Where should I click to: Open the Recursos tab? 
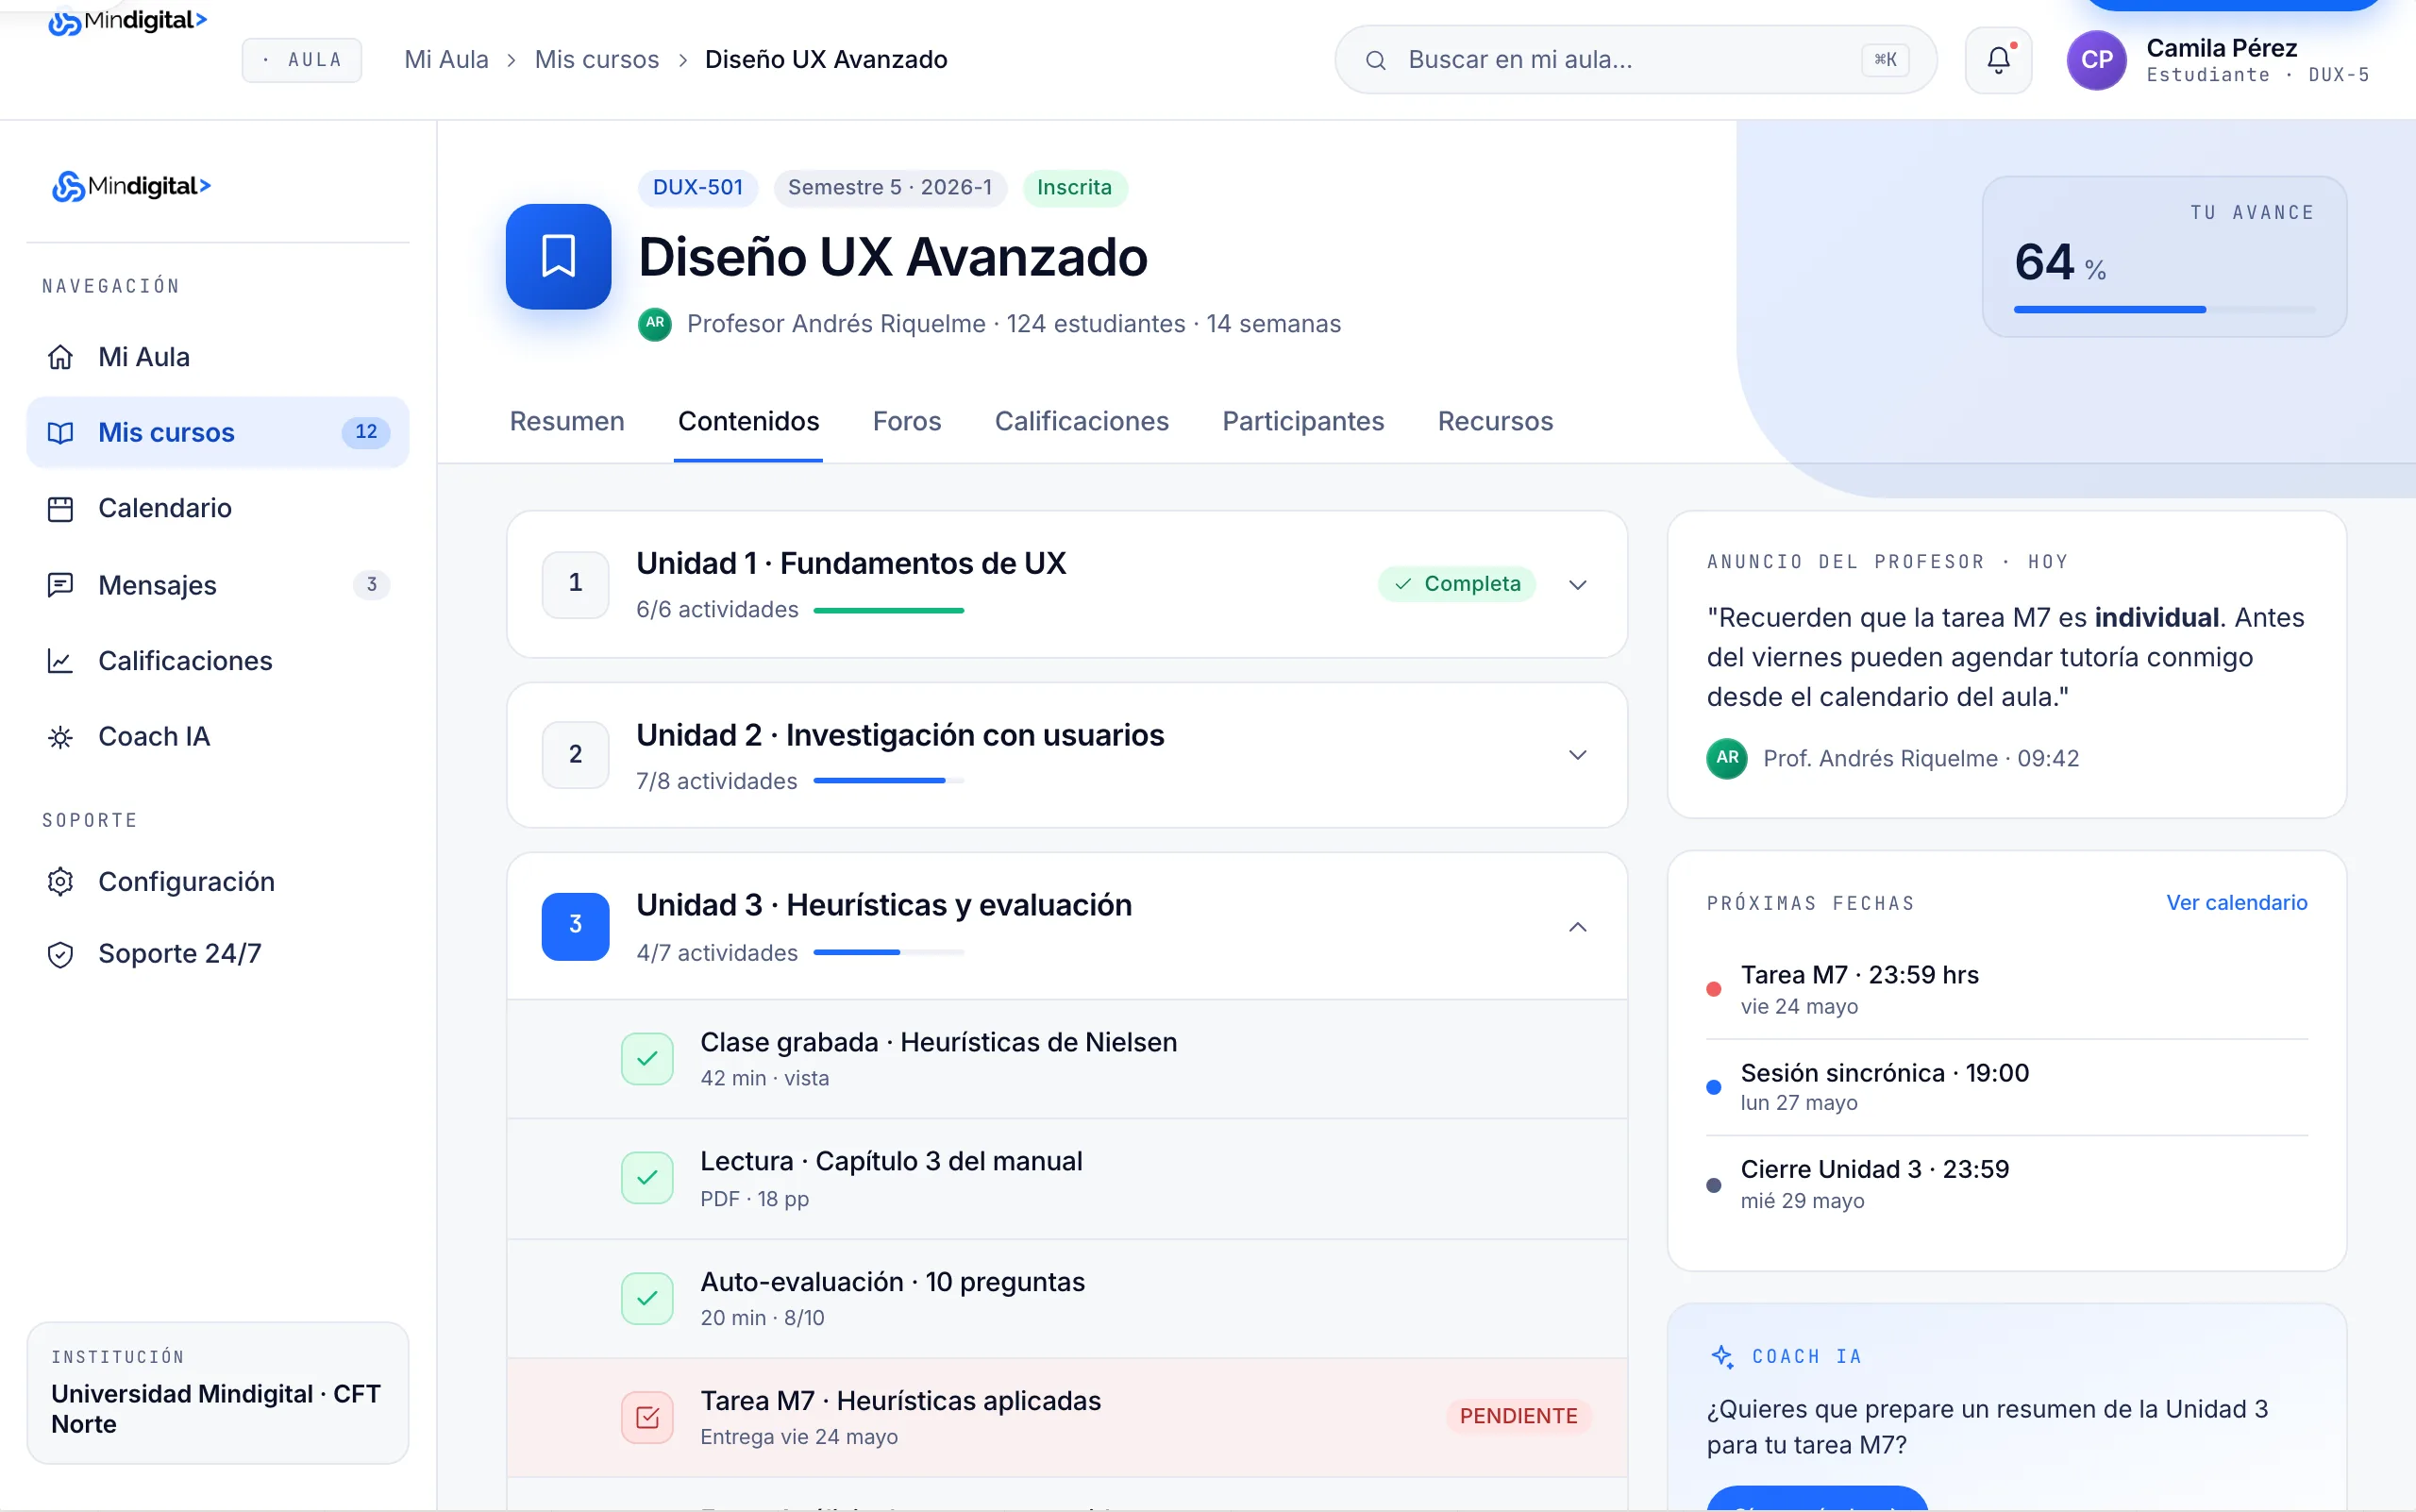coord(1494,421)
